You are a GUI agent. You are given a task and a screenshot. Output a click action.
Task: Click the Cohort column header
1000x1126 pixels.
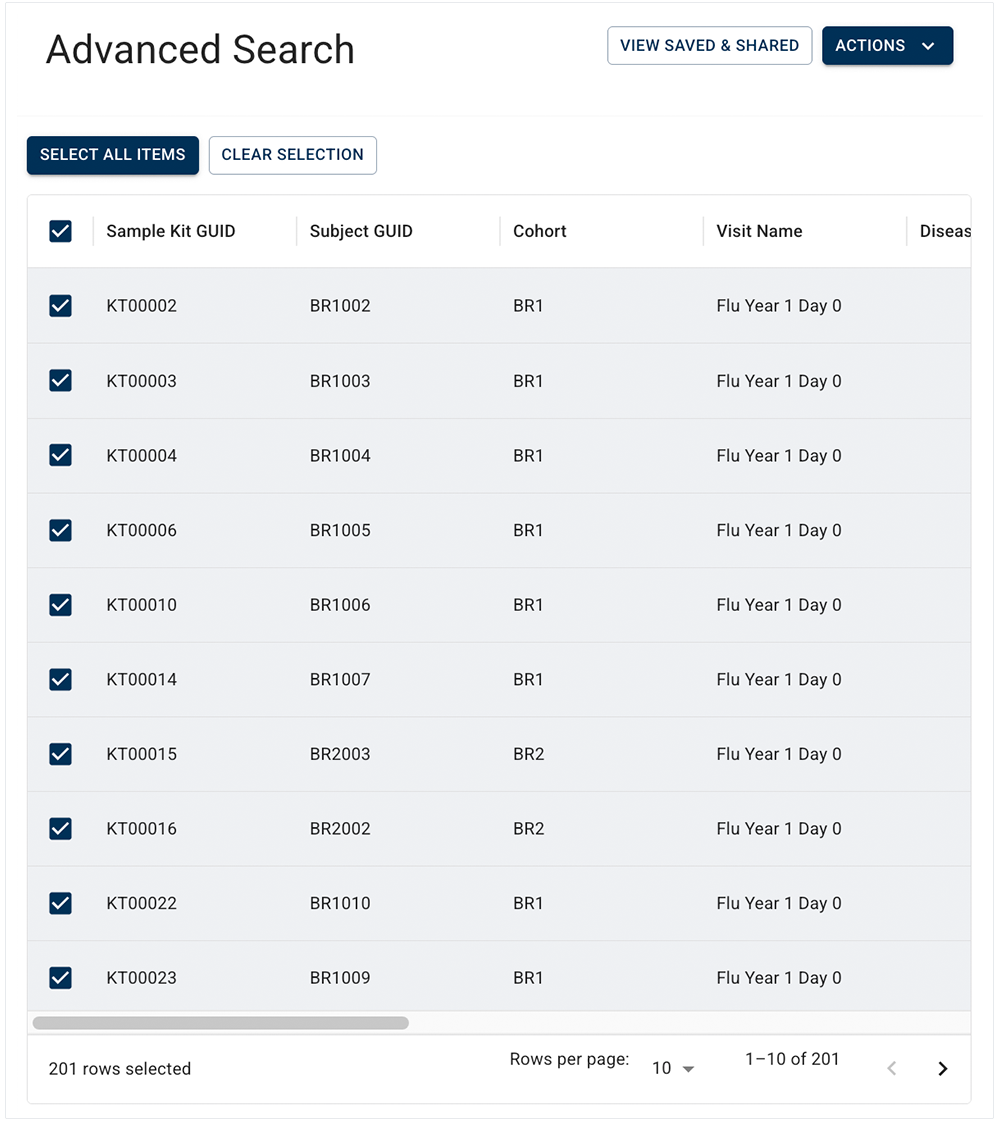click(540, 232)
